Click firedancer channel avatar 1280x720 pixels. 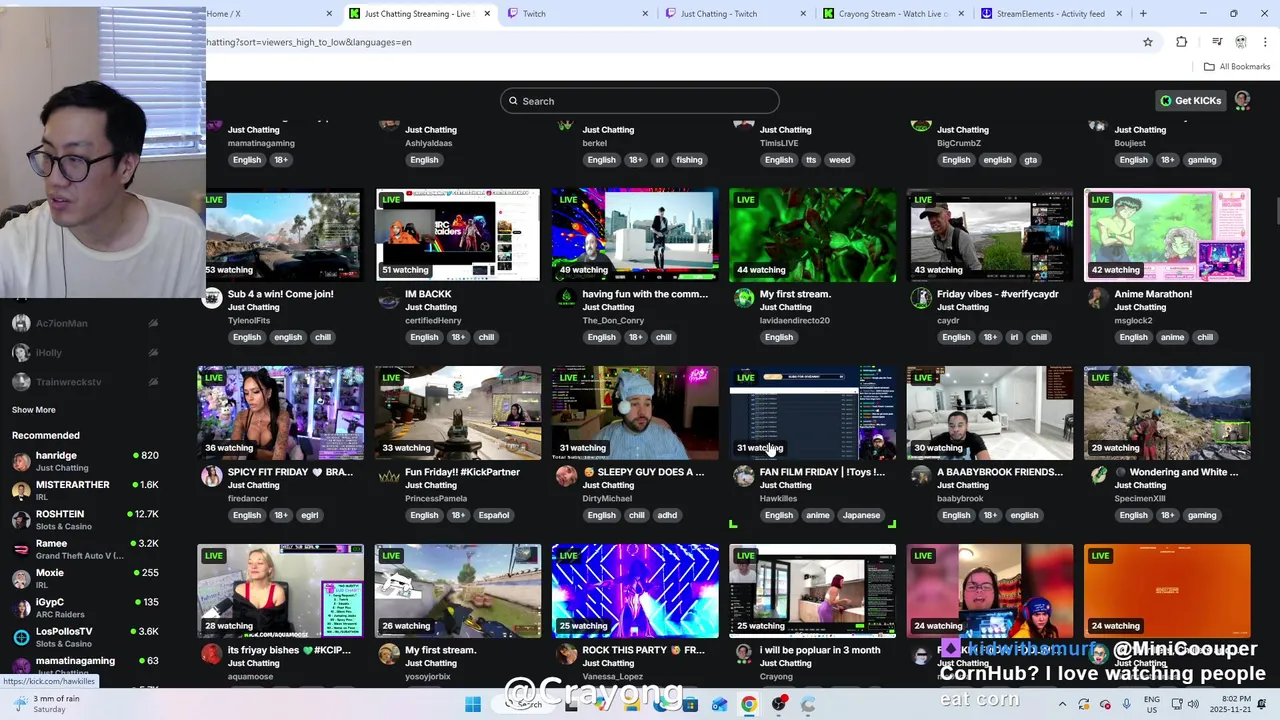click(212, 476)
